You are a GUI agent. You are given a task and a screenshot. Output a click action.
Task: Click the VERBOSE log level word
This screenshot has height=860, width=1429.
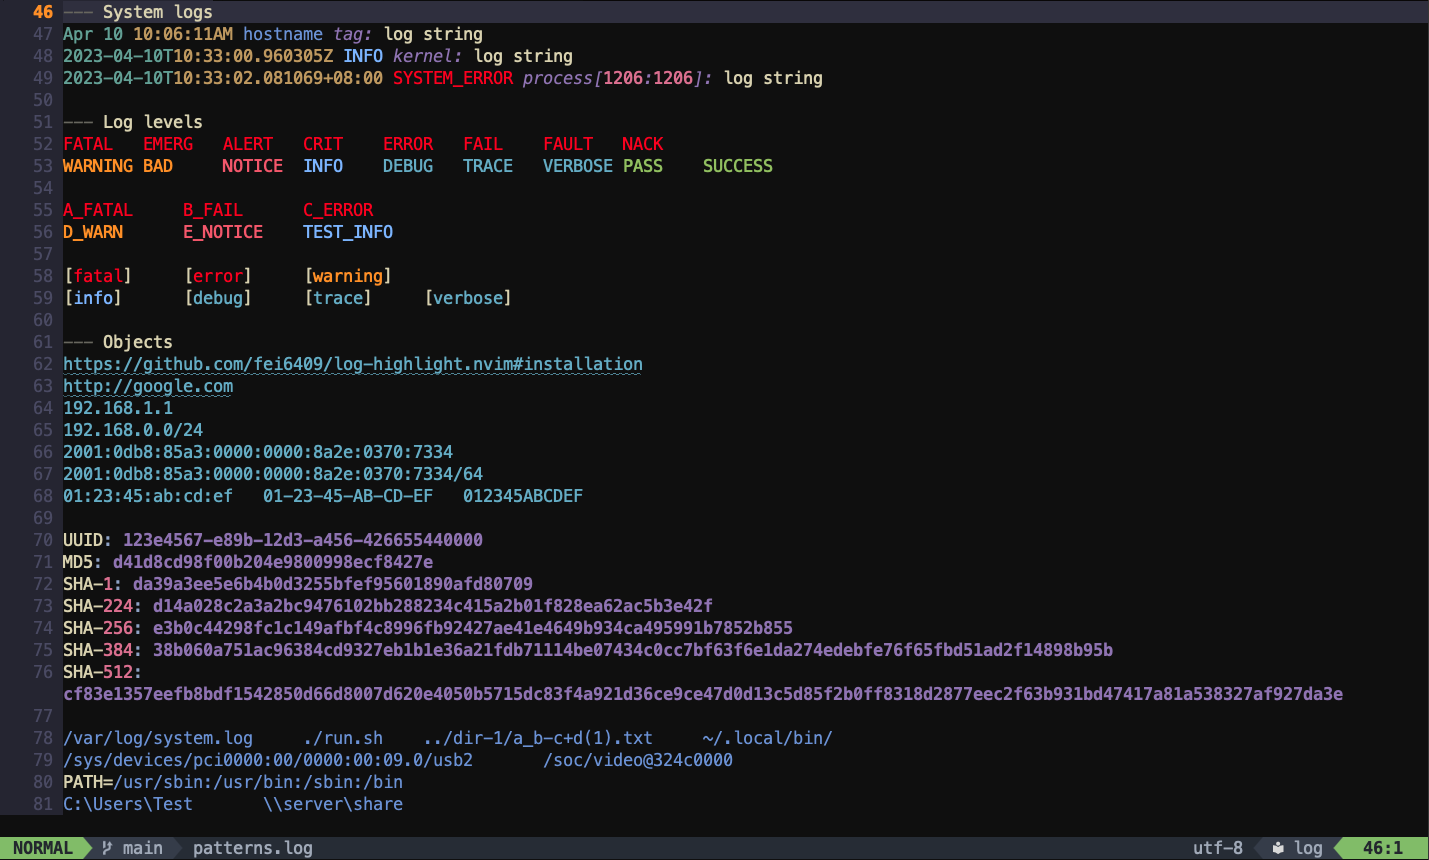578,166
